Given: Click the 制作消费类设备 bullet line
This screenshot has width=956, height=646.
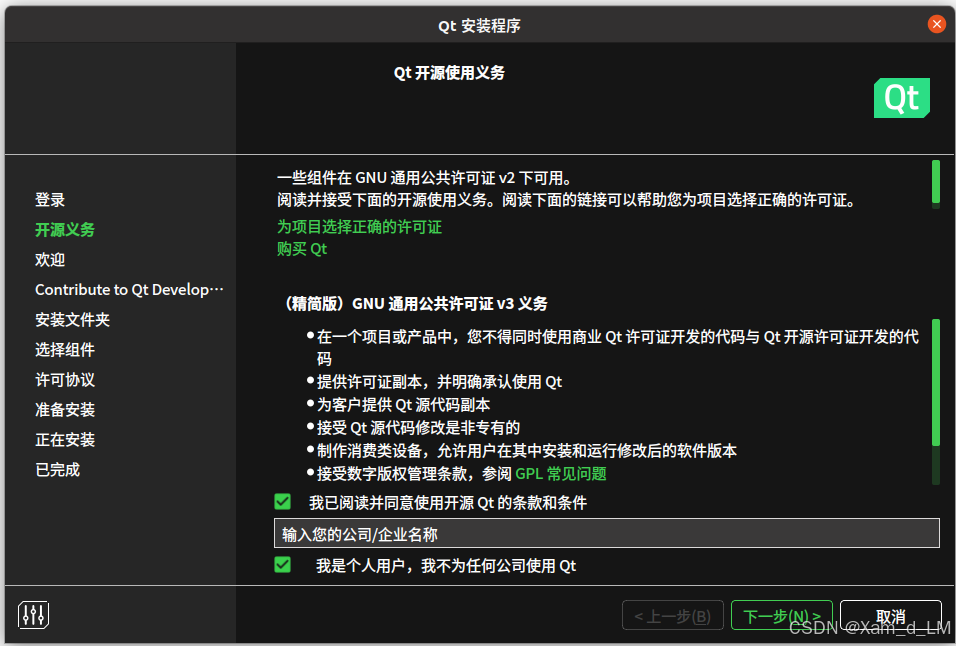Looking at the screenshot, I should tap(527, 451).
